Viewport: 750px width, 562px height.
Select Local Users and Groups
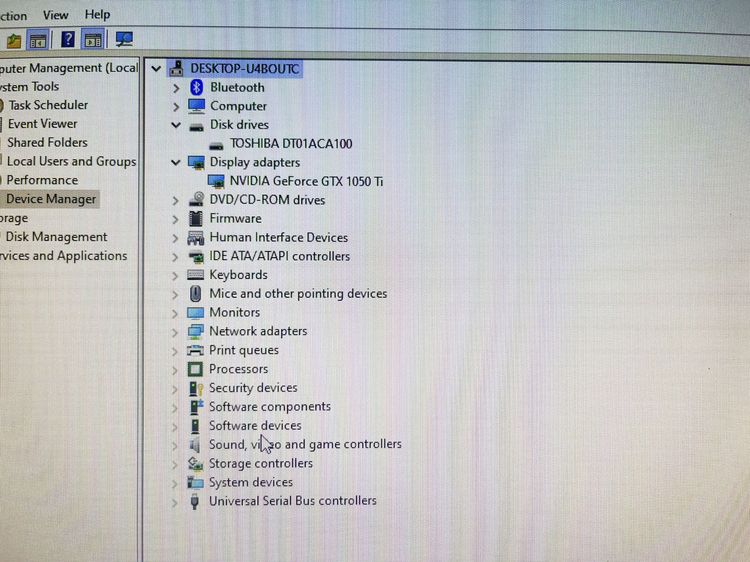pos(71,161)
